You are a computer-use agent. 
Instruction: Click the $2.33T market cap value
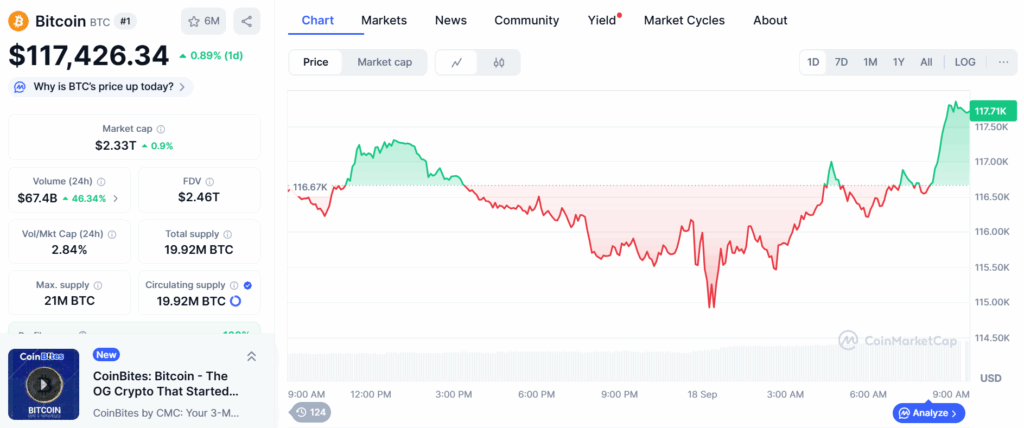(x=116, y=145)
